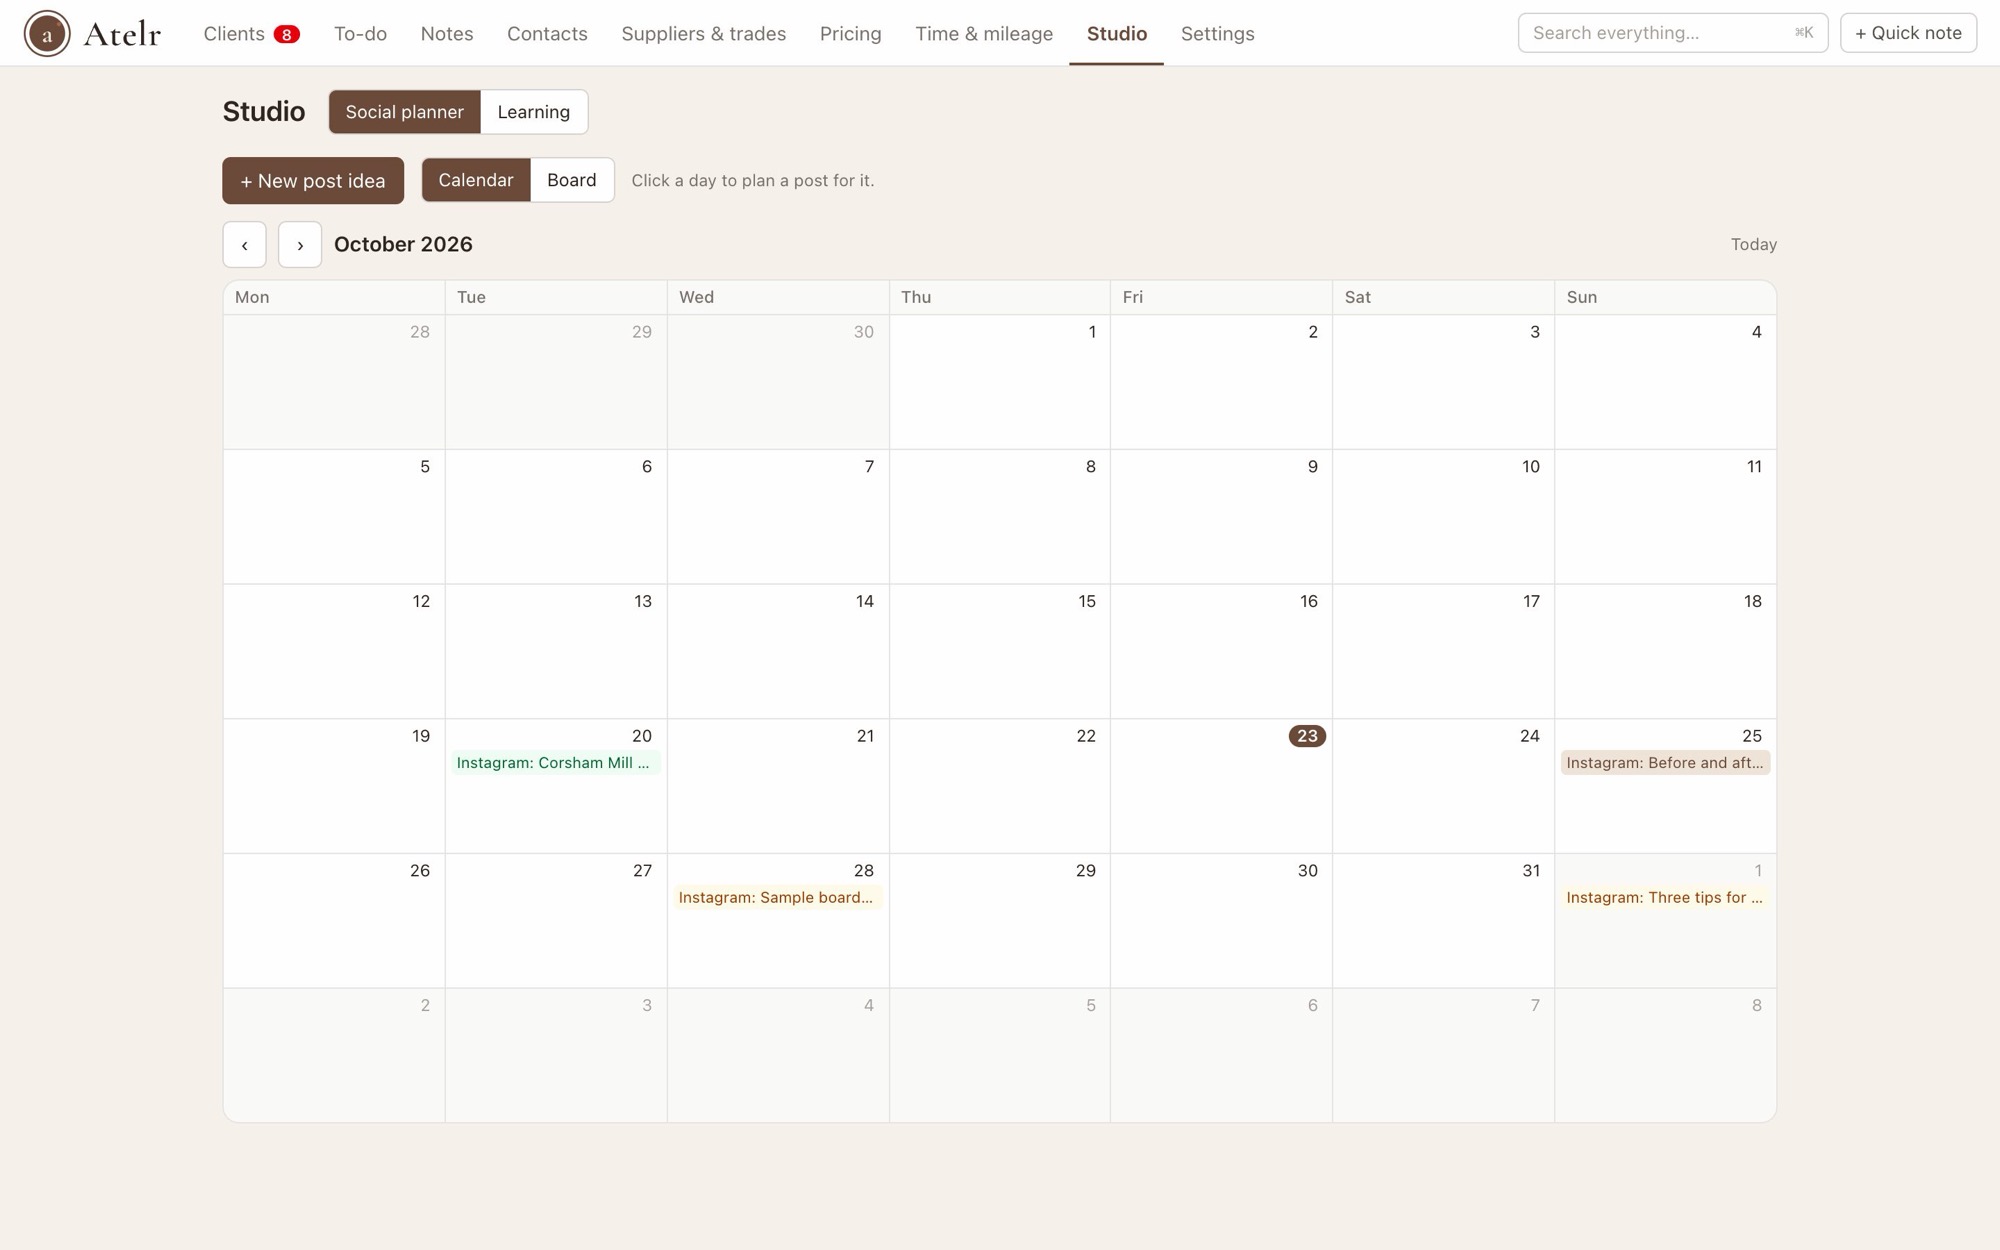Switch to Board view
Screen dimensions: 2000x1250
(572, 180)
